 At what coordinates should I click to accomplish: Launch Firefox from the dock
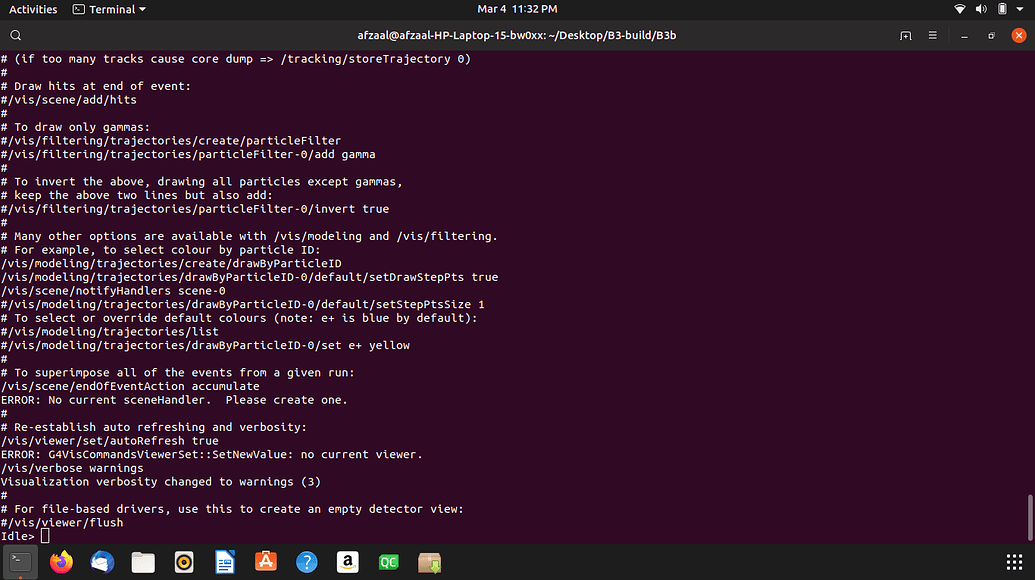click(61, 562)
